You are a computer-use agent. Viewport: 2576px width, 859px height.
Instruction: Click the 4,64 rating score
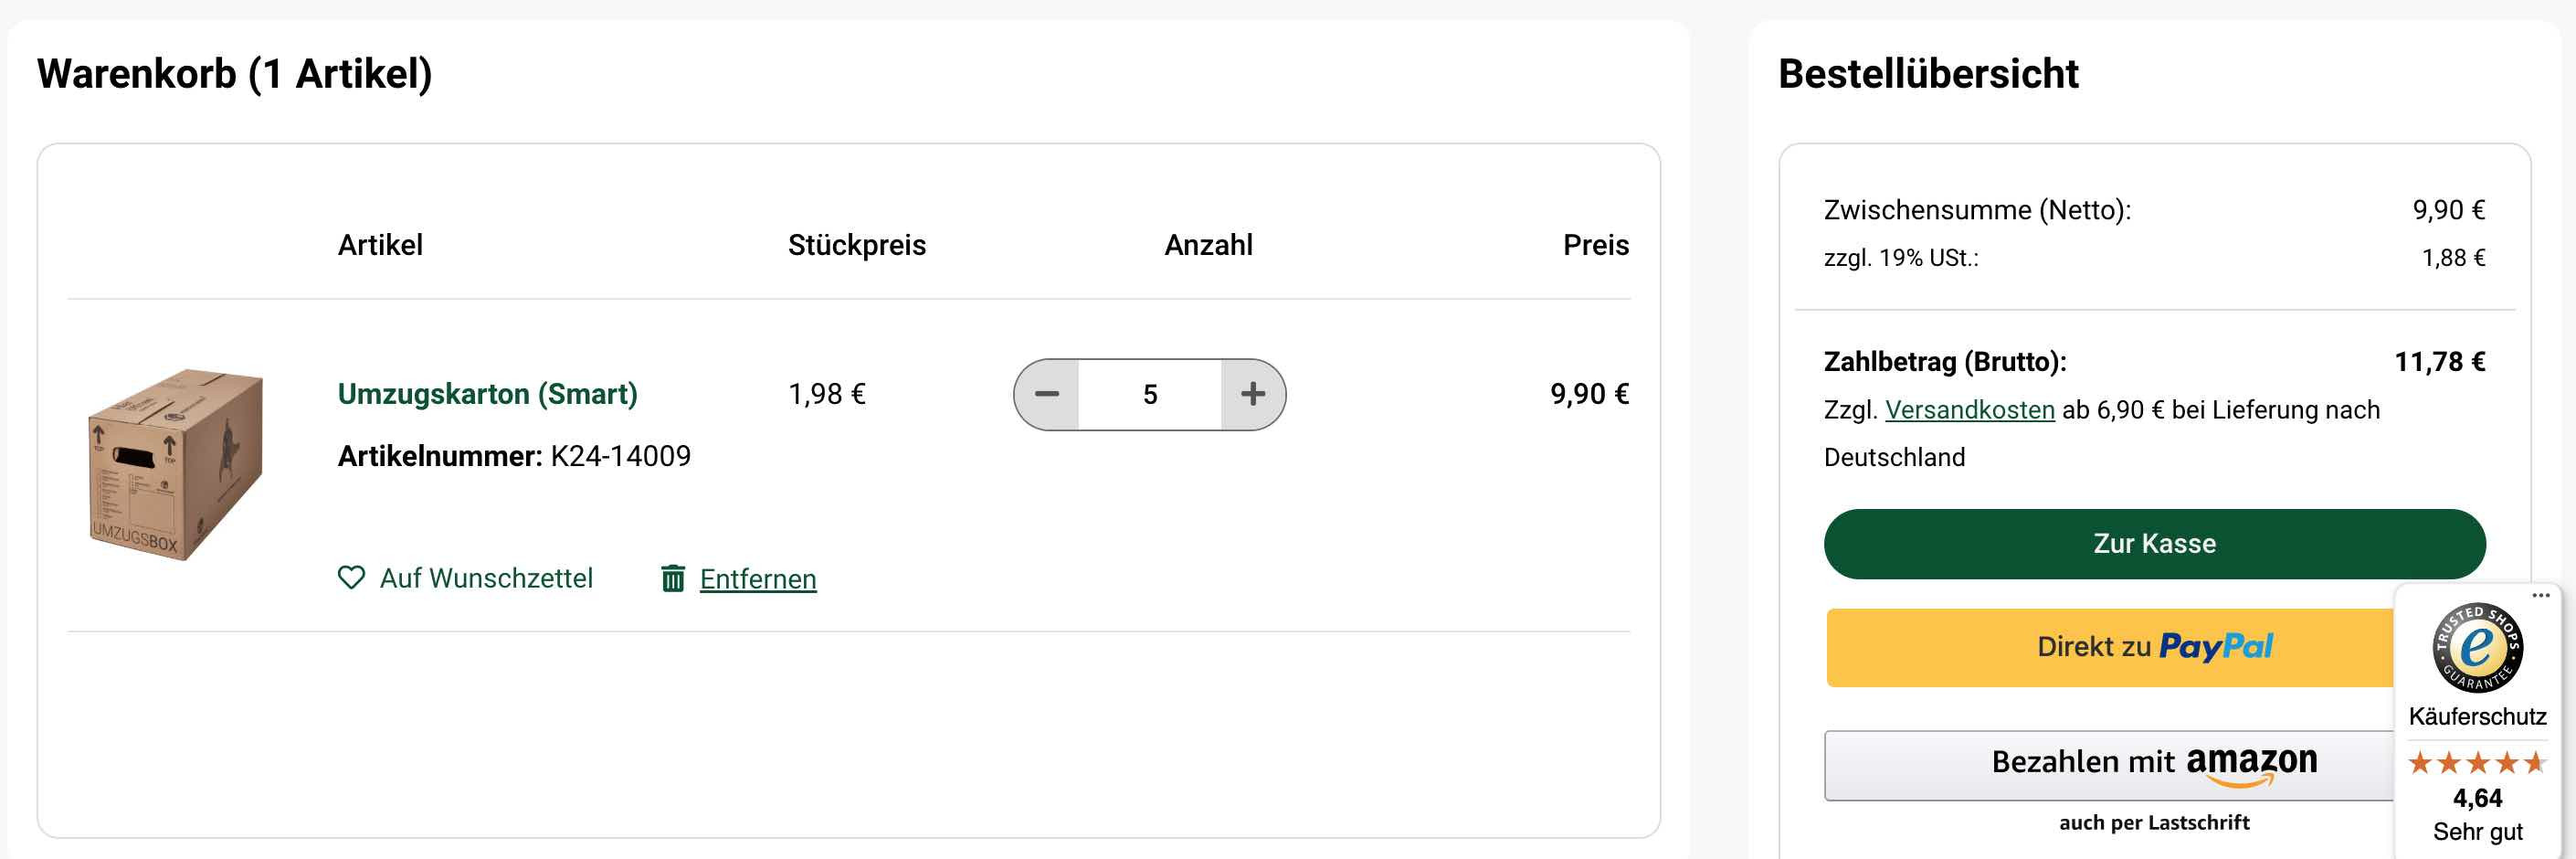click(2477, 798)
